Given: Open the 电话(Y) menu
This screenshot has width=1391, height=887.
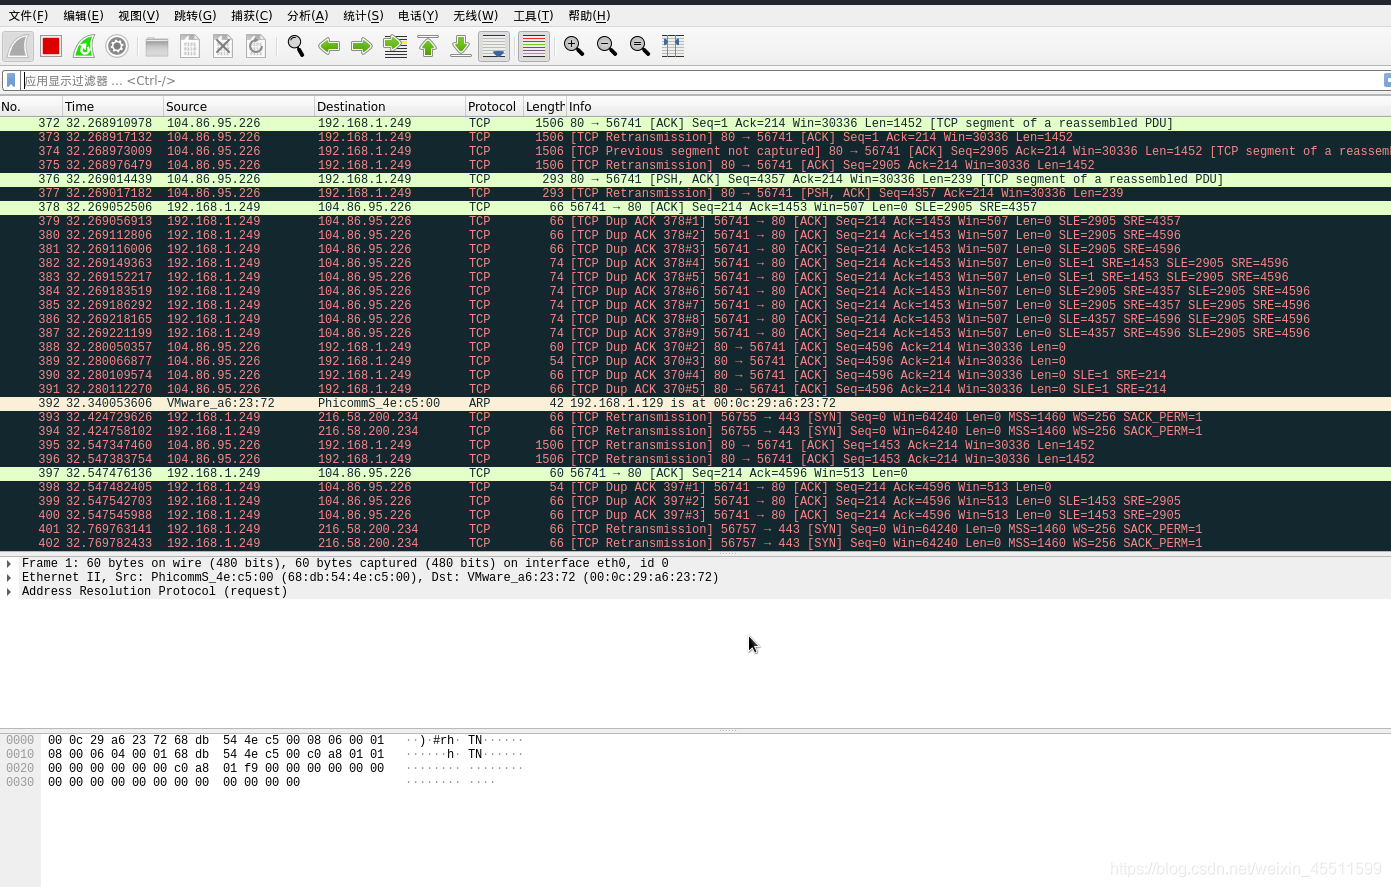Looking at the screenshot, I should pyautogui.click(x=418, y=15).
